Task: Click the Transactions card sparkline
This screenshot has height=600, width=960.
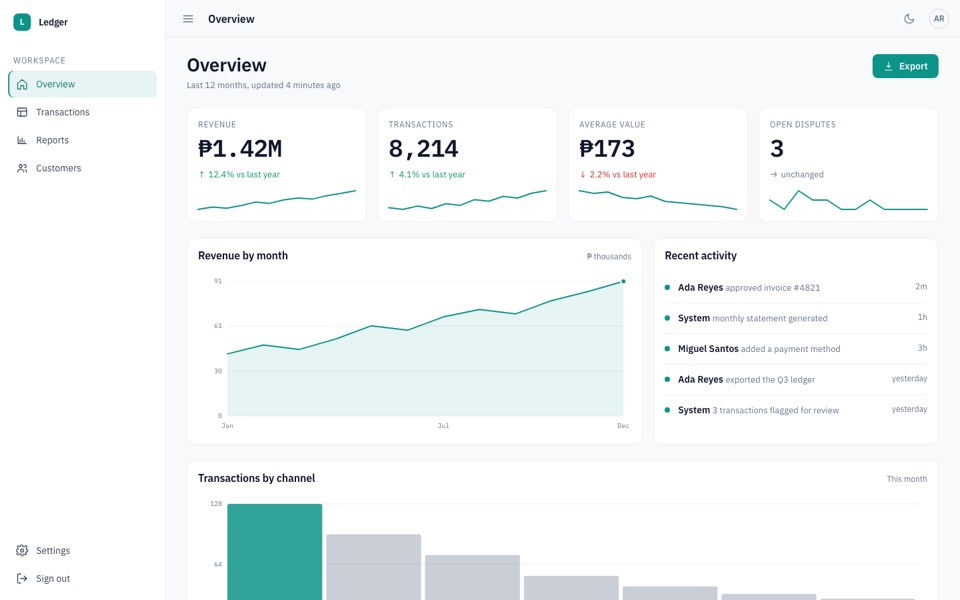Action: click(x=467, y=200)
